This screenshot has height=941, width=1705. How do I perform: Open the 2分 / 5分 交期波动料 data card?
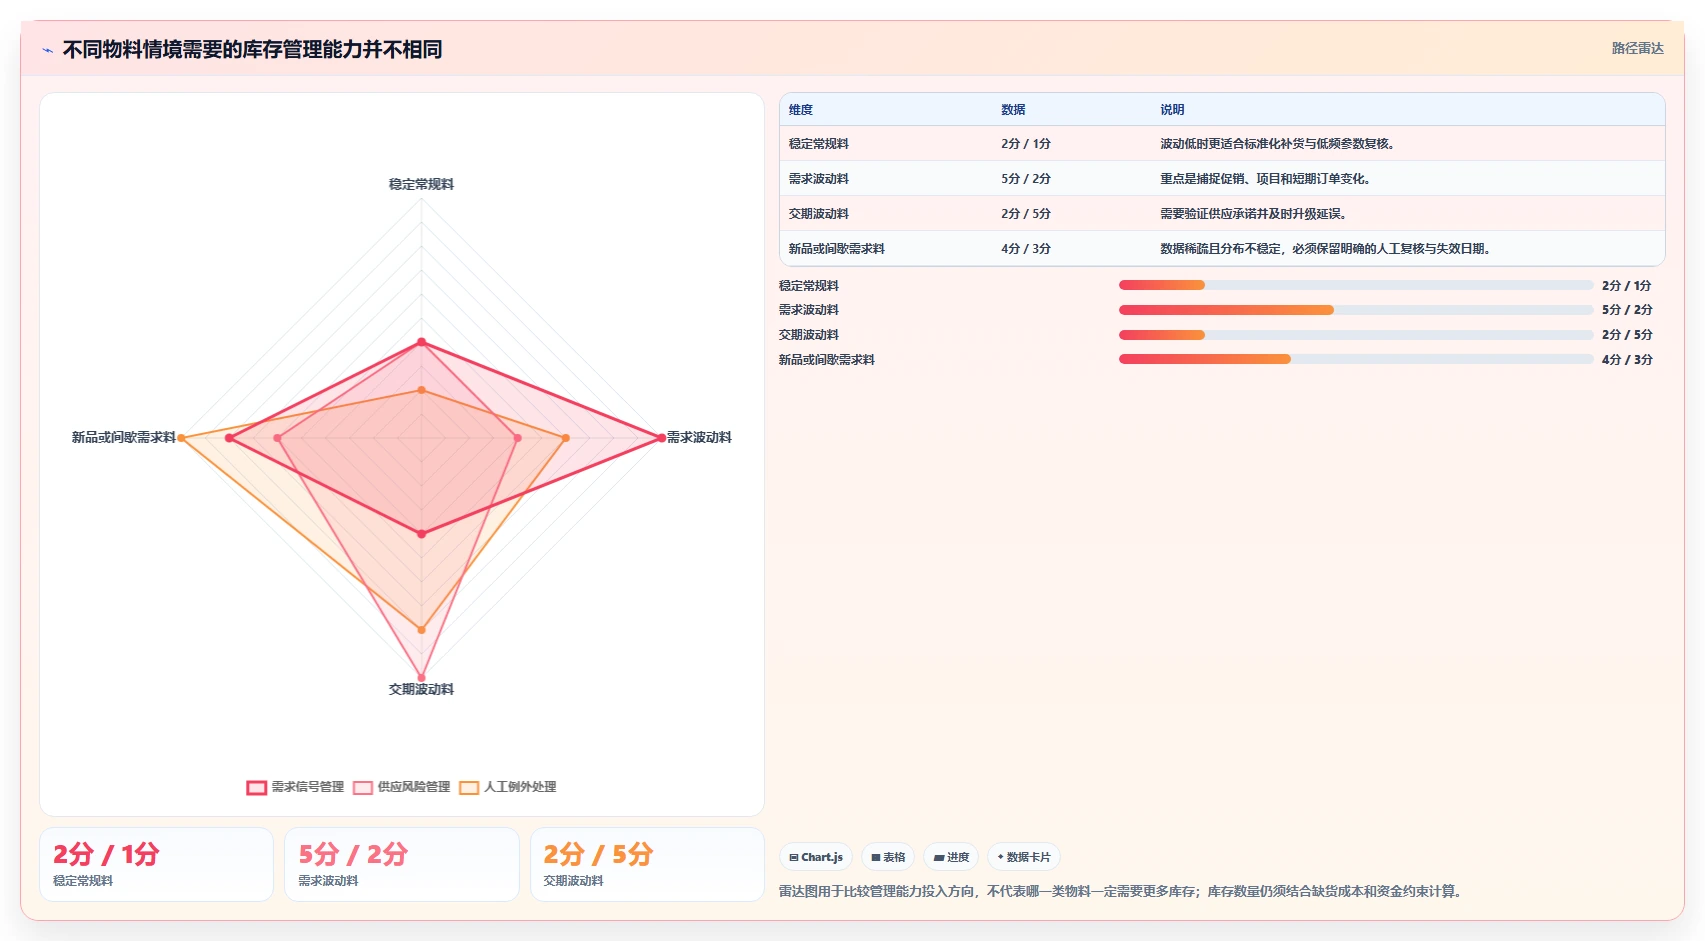point(647,864)
